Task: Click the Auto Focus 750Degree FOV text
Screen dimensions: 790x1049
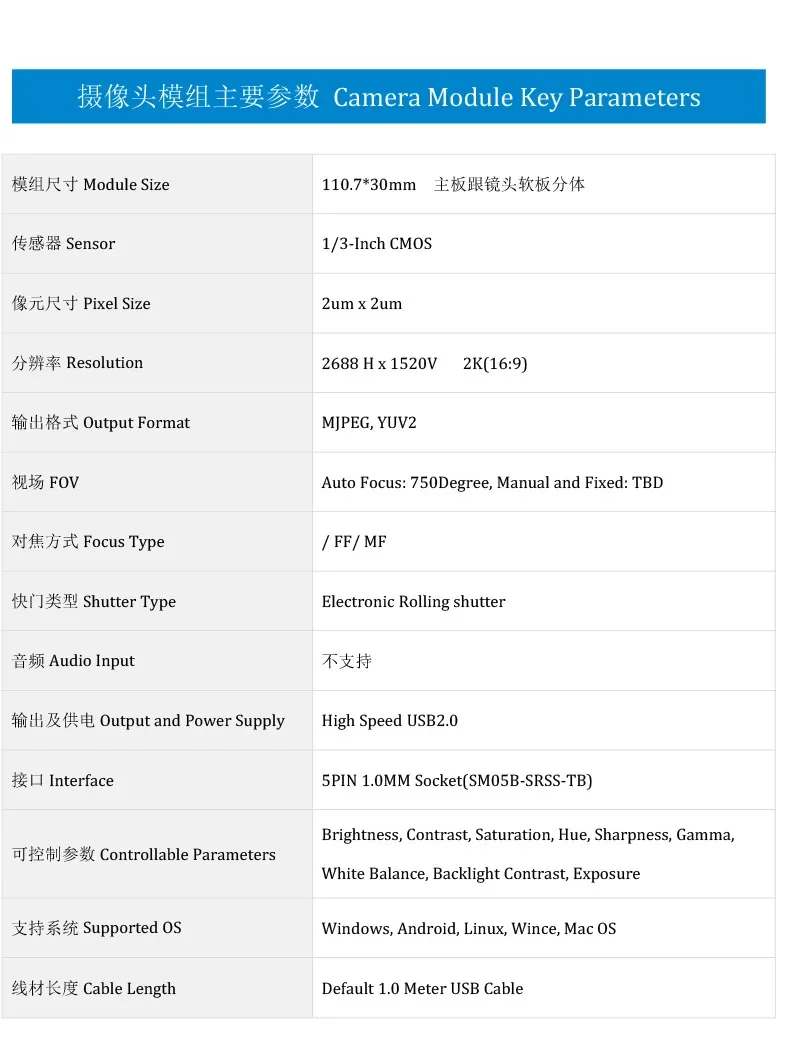Action: (x=492, y=483)
